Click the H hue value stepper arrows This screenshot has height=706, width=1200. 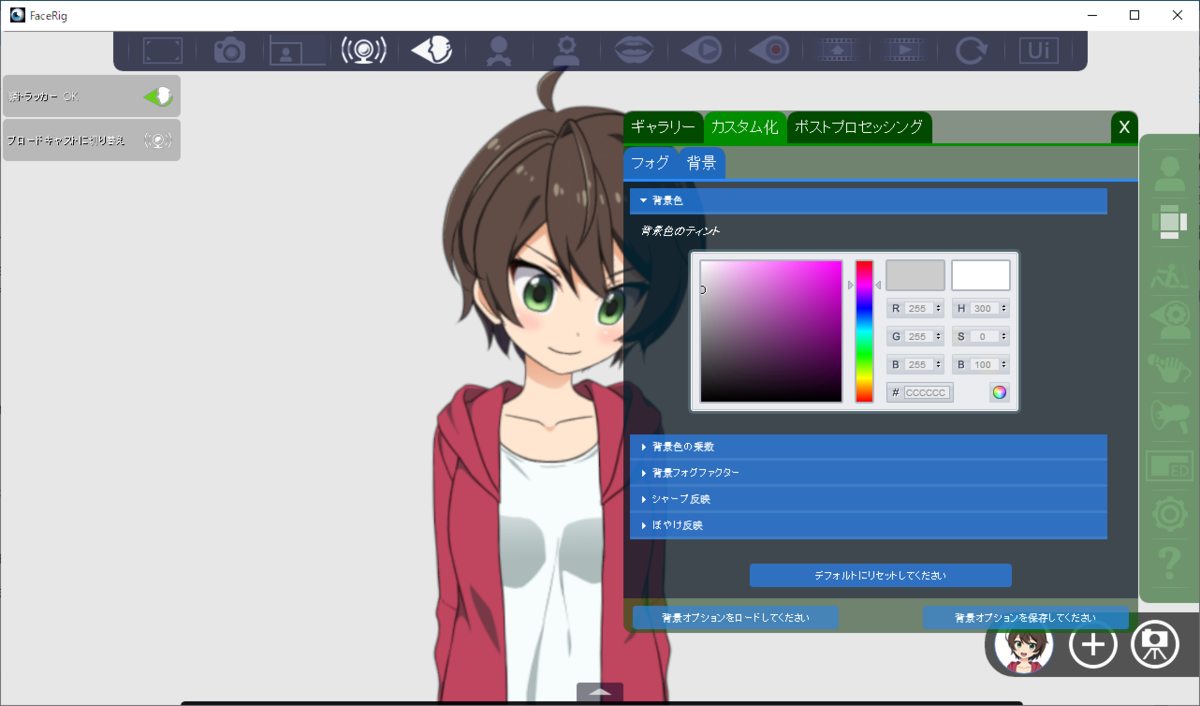coord(1003,308)
